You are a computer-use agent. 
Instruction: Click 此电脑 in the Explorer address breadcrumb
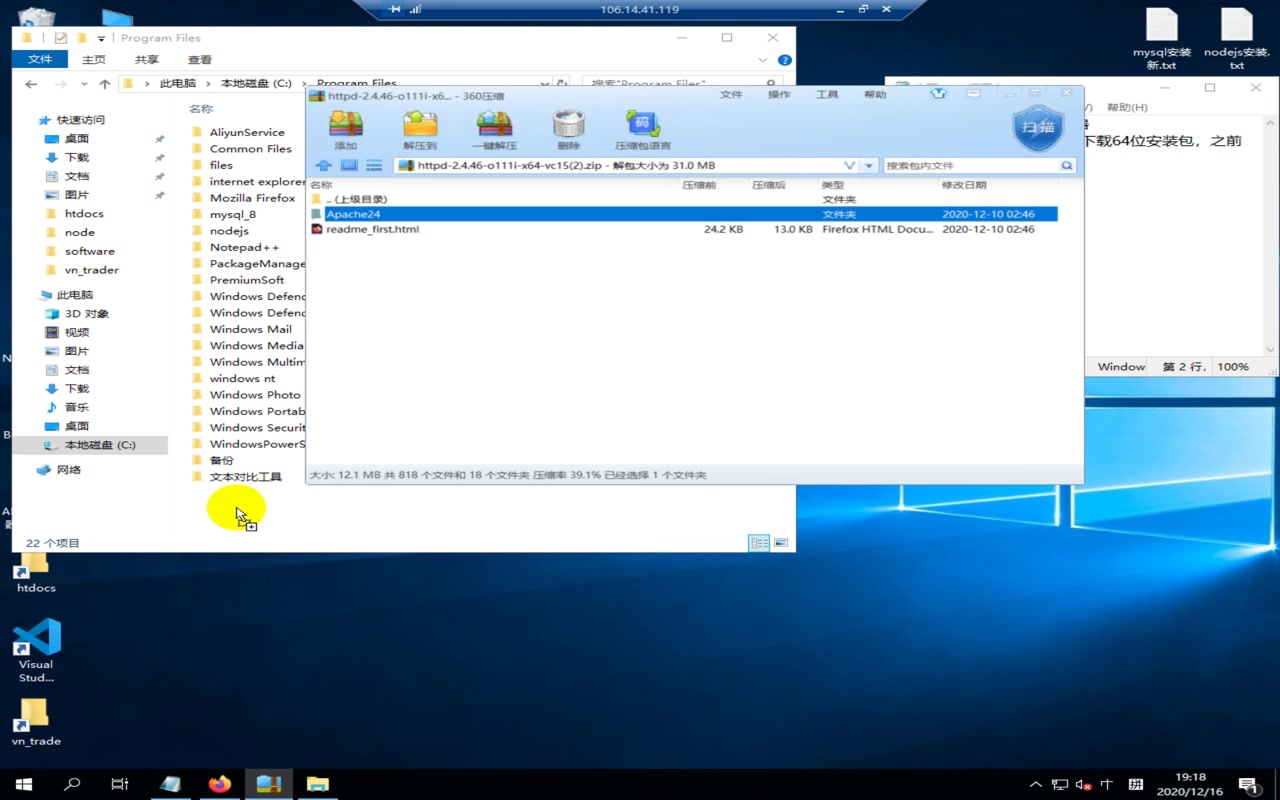click(x=178, y=84)
